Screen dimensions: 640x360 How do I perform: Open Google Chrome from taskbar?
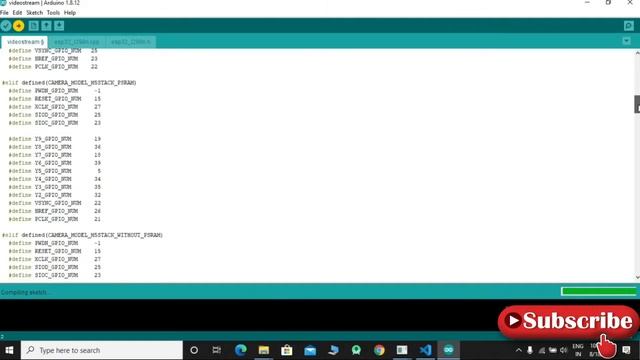pos(379,350)
